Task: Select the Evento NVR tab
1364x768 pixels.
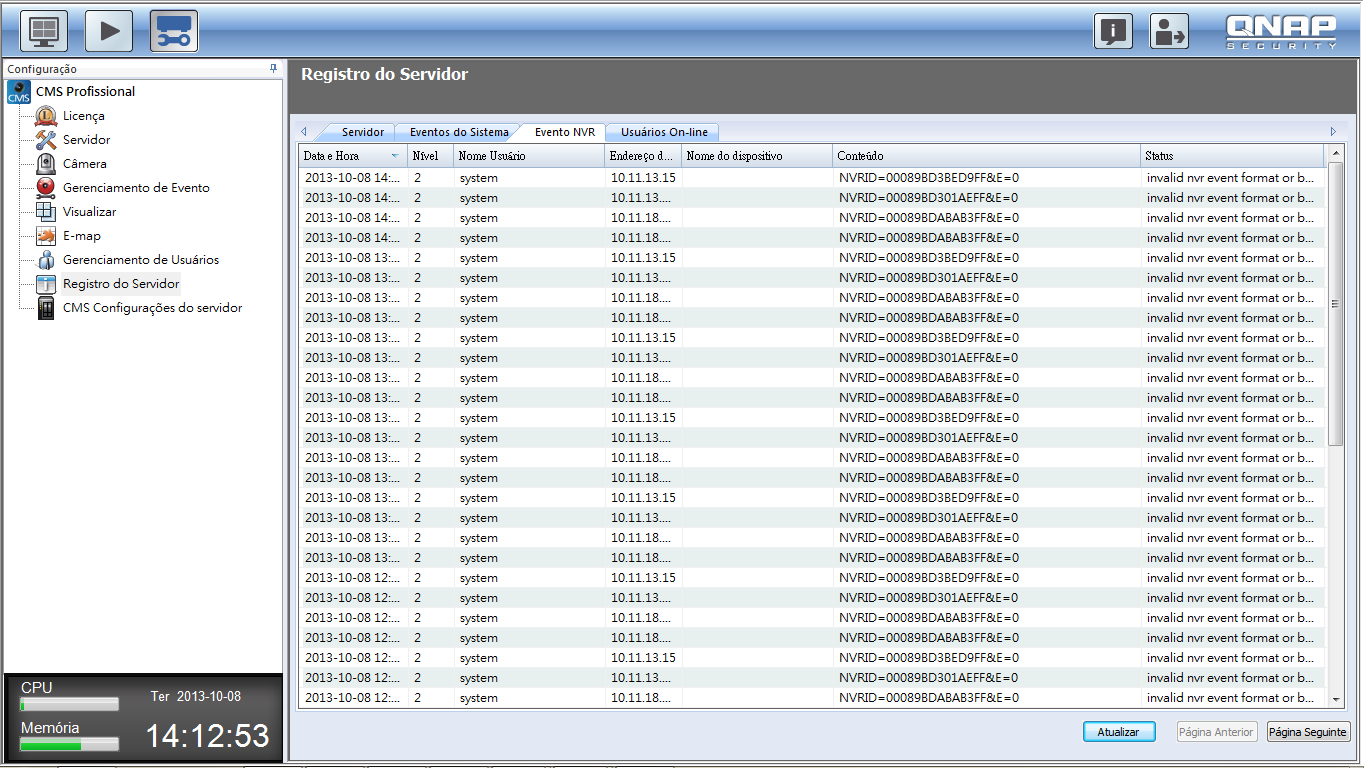Action: click(x=564, y=132)
